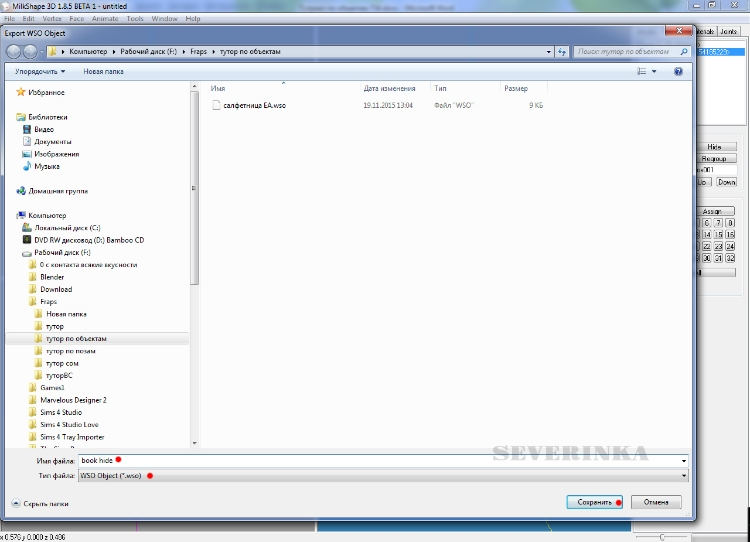Viewport: 750px width, 542px height.
Task: Open Домашняя группа in navigation pane
Action: point(57,190)
